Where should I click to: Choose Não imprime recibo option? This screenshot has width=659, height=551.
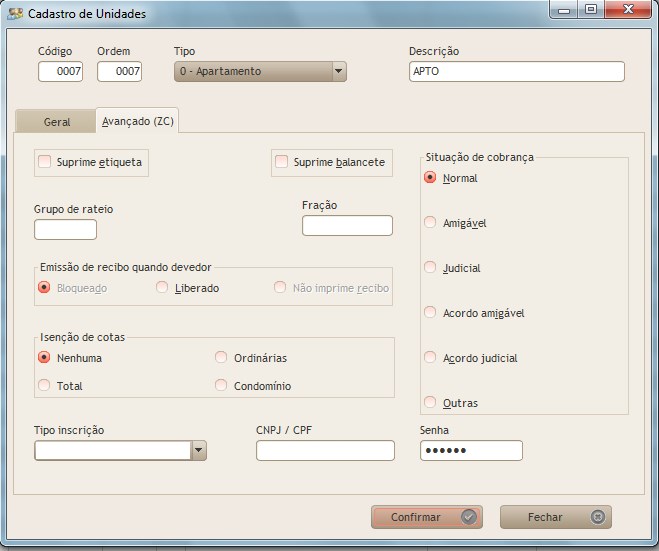(x=280, y=287)
